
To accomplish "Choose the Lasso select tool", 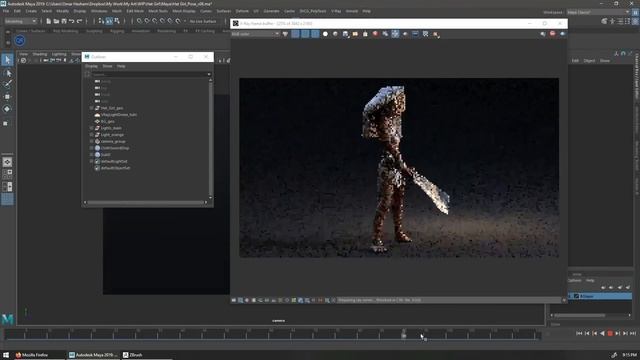I will pyautogui.click(x=7, y=73).
